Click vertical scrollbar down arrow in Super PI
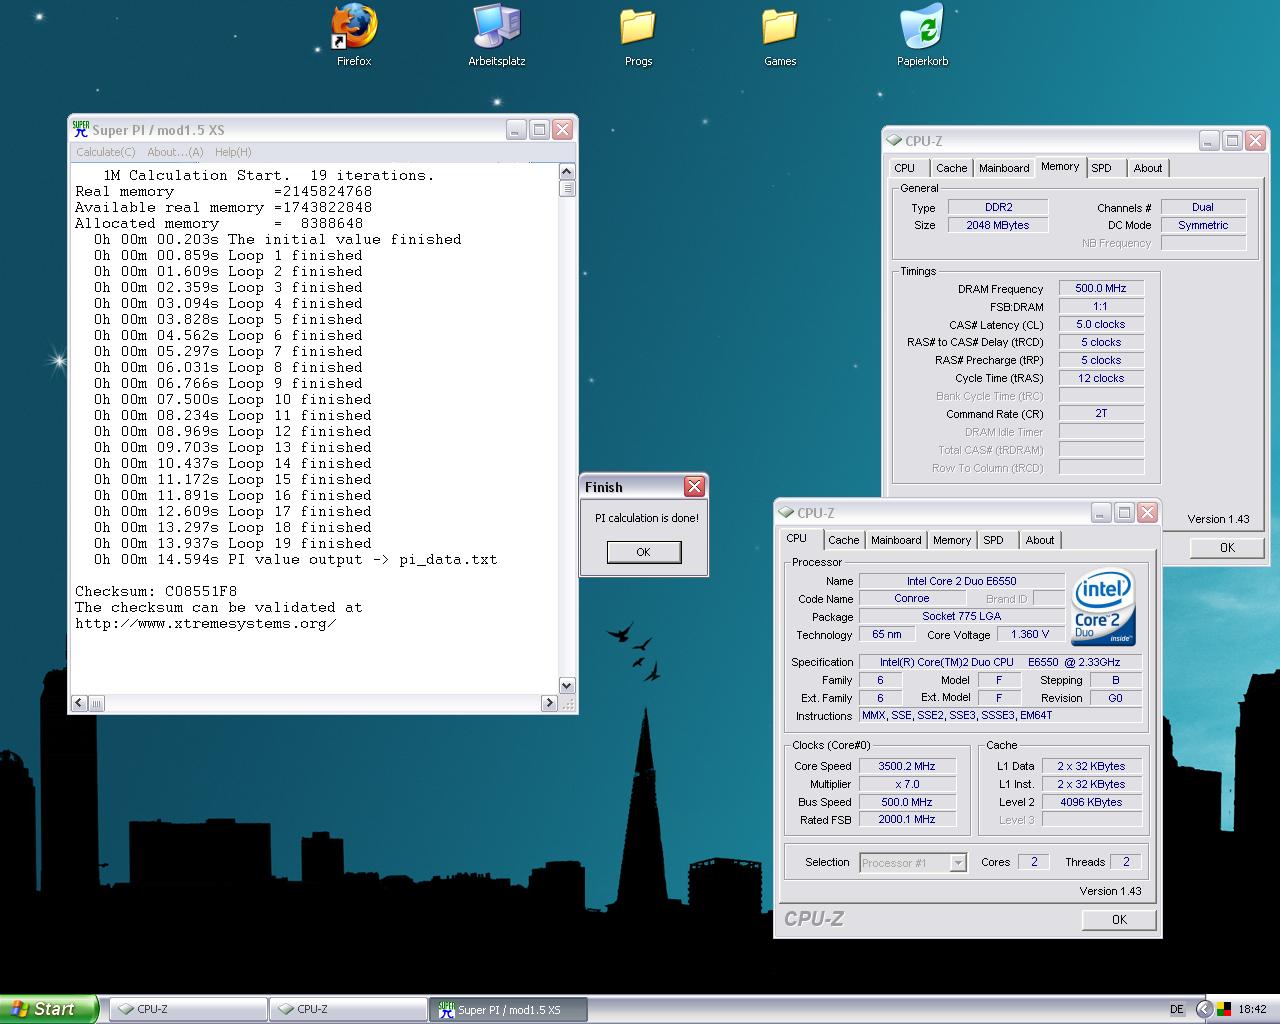Screen dimensions: 1280x1024 pyautogui.click(x=567, y=686)
